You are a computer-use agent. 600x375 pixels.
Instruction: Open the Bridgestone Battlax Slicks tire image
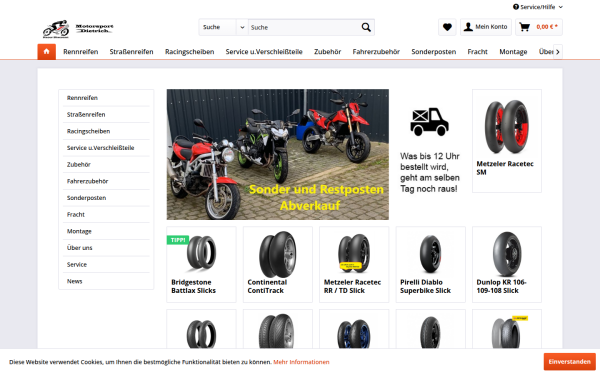coord(201,253)
